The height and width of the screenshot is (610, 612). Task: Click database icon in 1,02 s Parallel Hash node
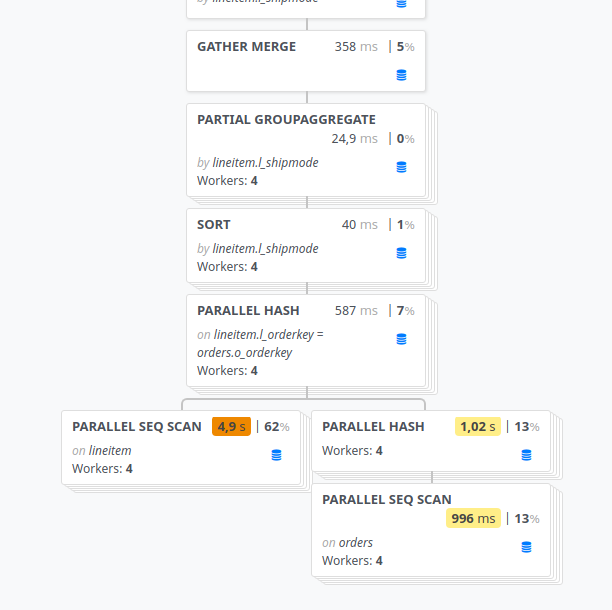tap(526, 455)
